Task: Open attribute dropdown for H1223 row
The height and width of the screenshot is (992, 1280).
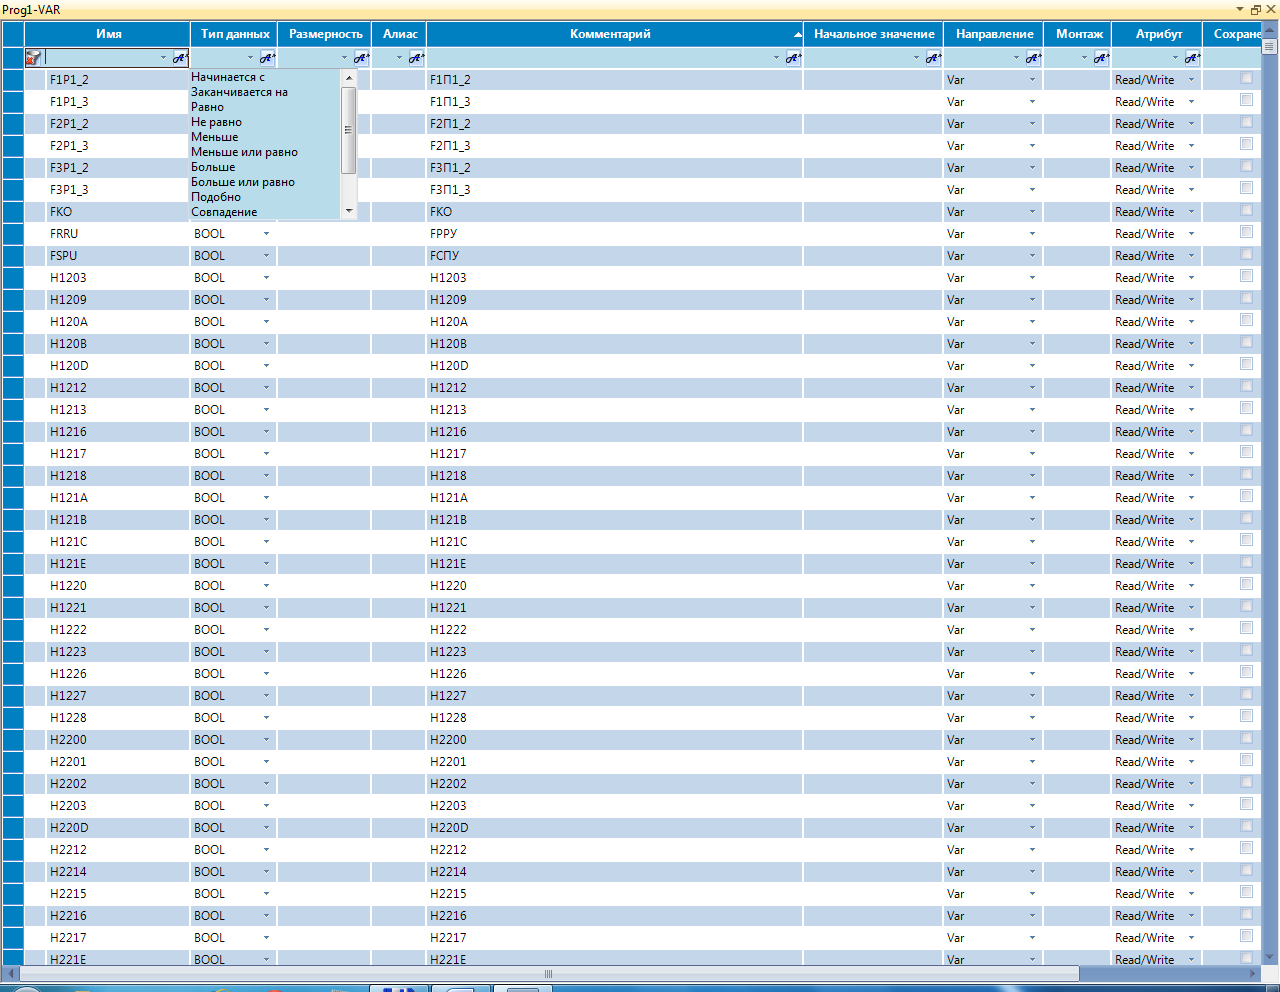Action: coord(1191,652)
